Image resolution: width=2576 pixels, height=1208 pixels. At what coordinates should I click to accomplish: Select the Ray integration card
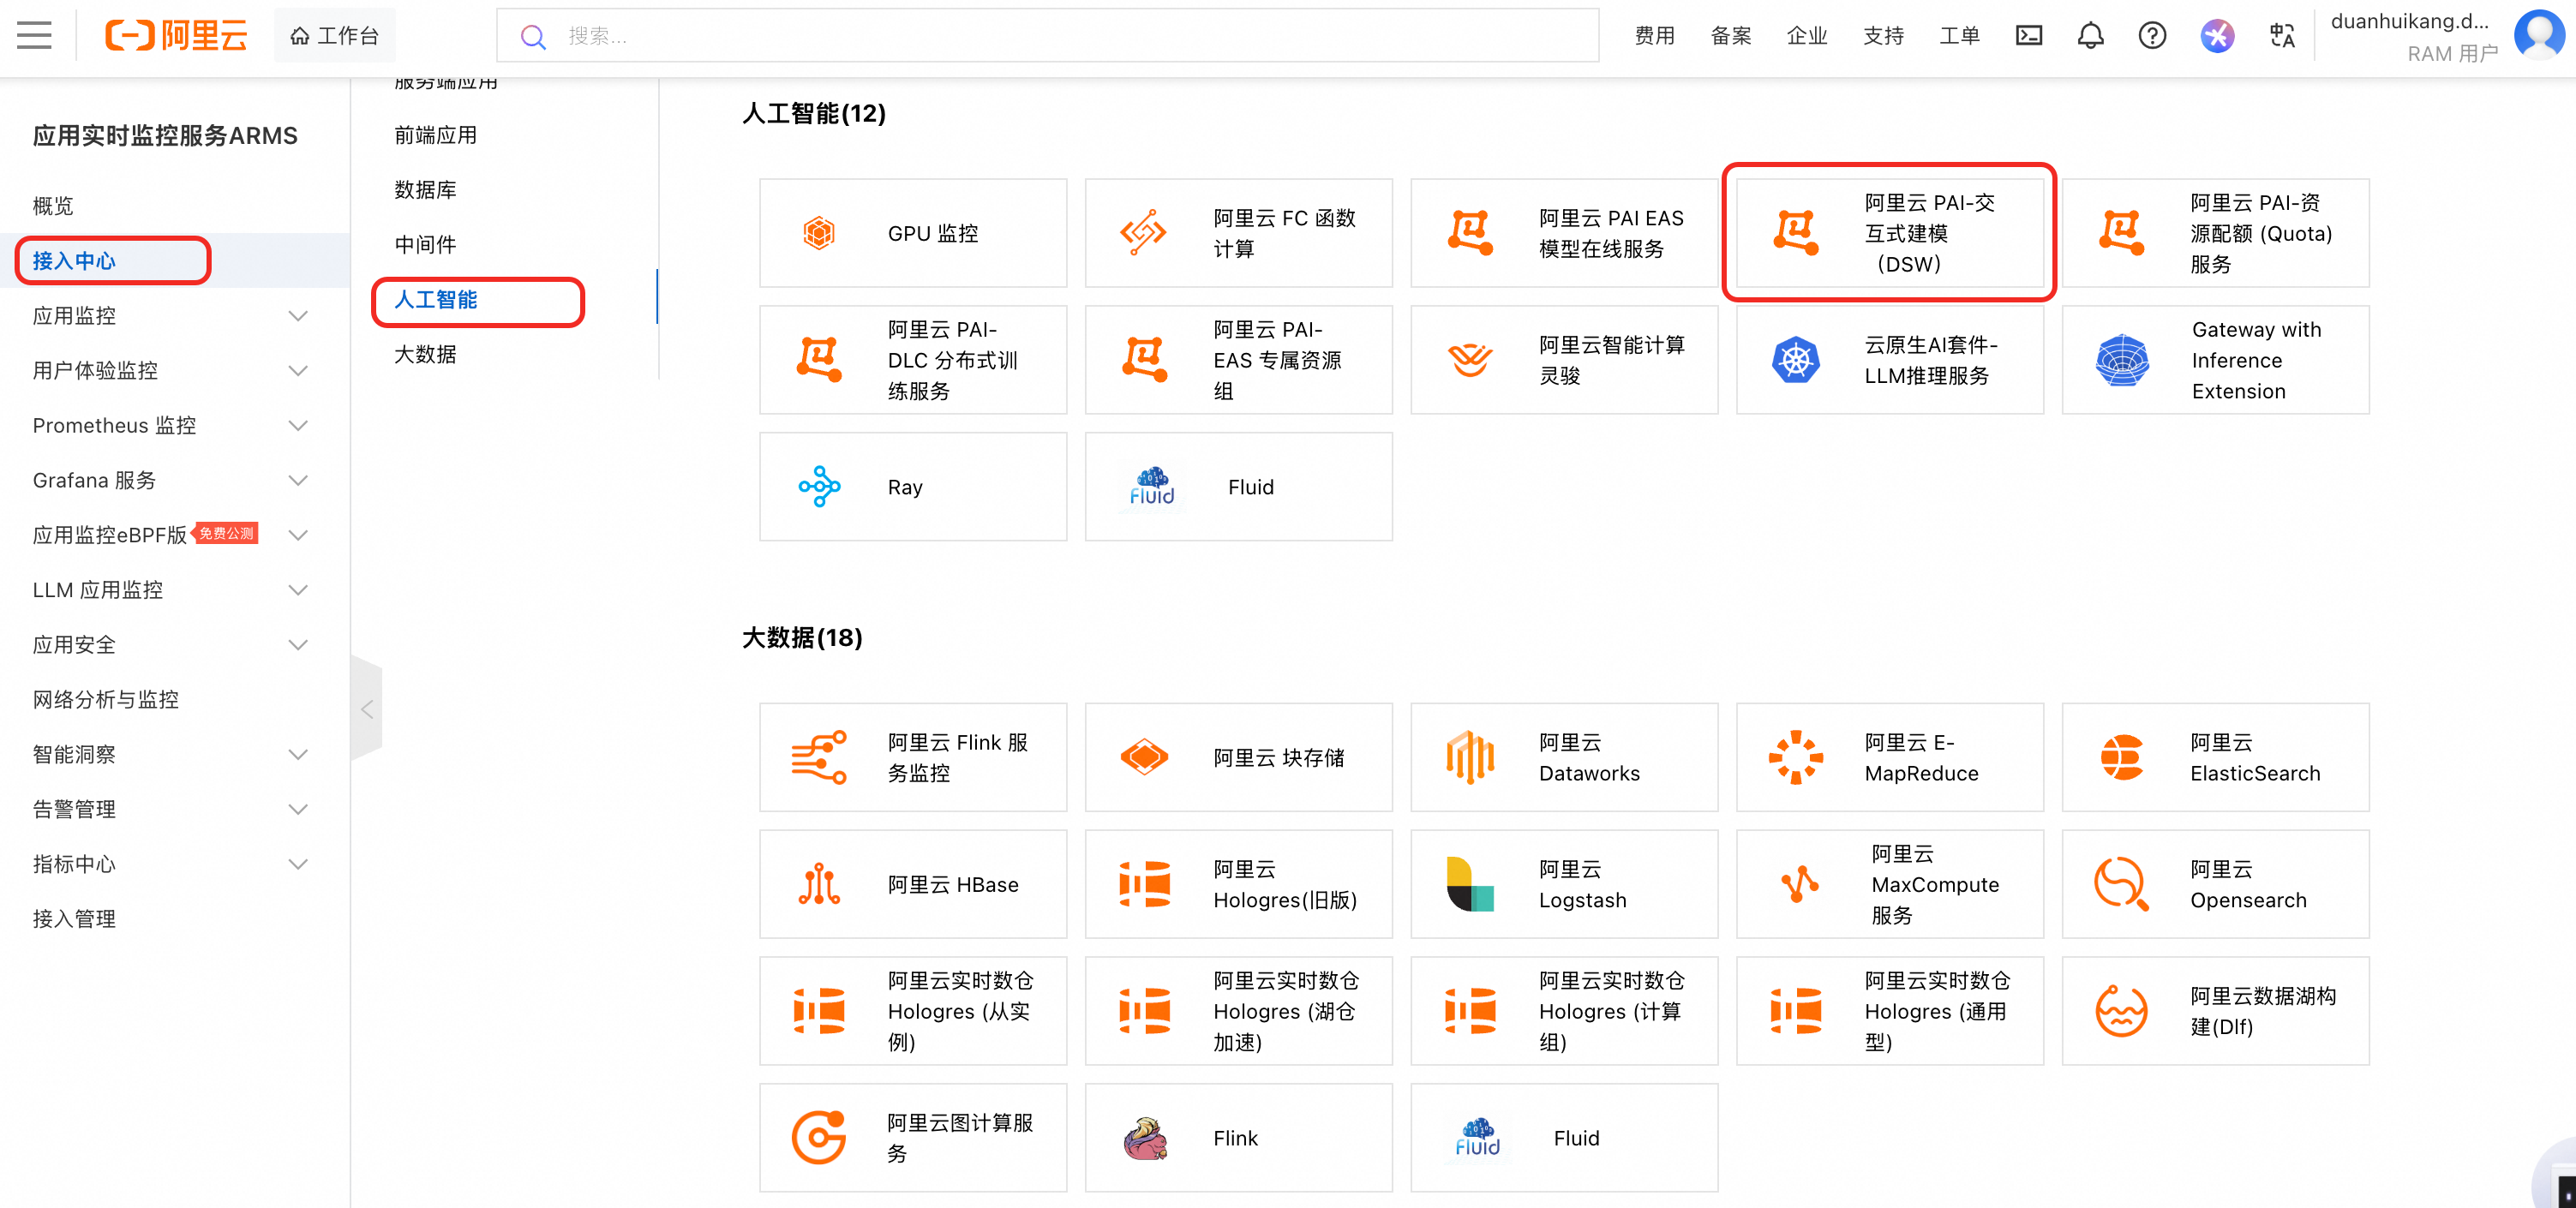(912, 487)
